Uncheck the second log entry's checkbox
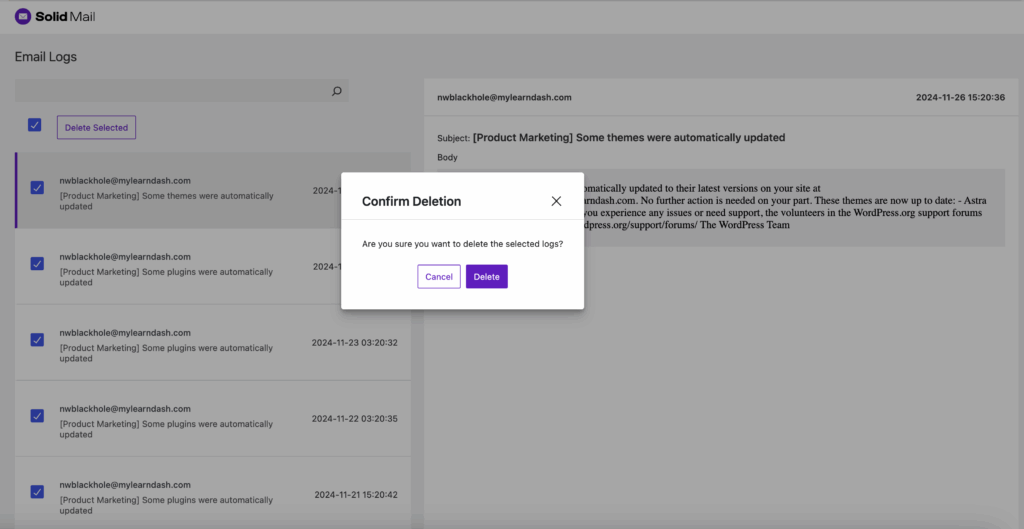This screenshot has width=1024, height=529. click(37, 263)
